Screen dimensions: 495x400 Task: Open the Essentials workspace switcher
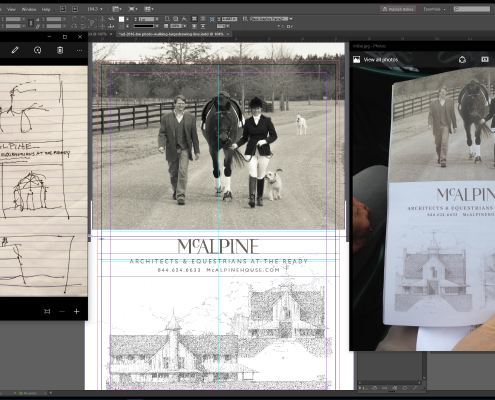pos(434,9)
